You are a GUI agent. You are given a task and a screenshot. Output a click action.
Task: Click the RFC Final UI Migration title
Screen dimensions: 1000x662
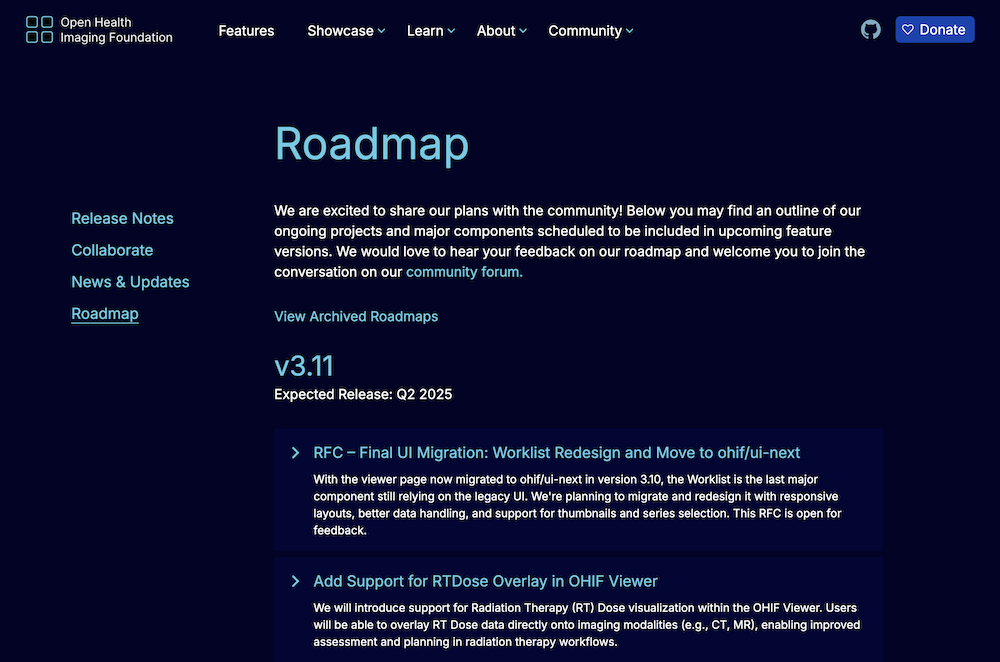[556, 453]
